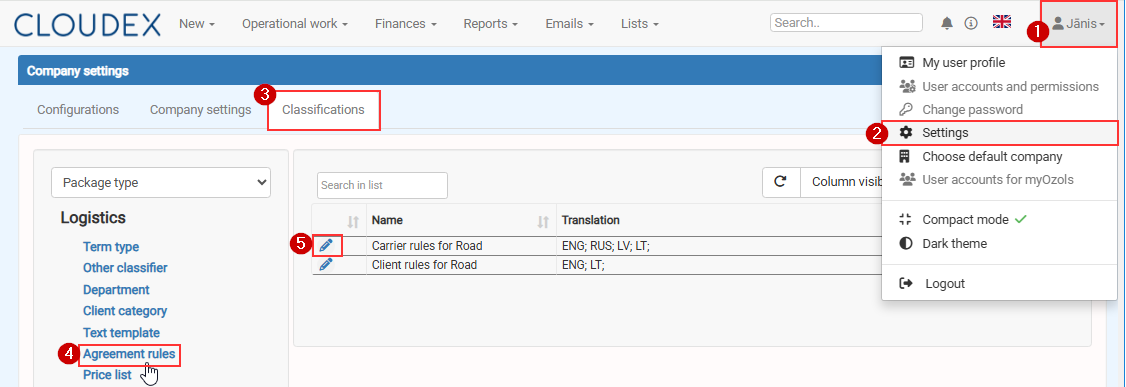
Task: Open User accounts and permissions entry
Action: (1010, 86)
